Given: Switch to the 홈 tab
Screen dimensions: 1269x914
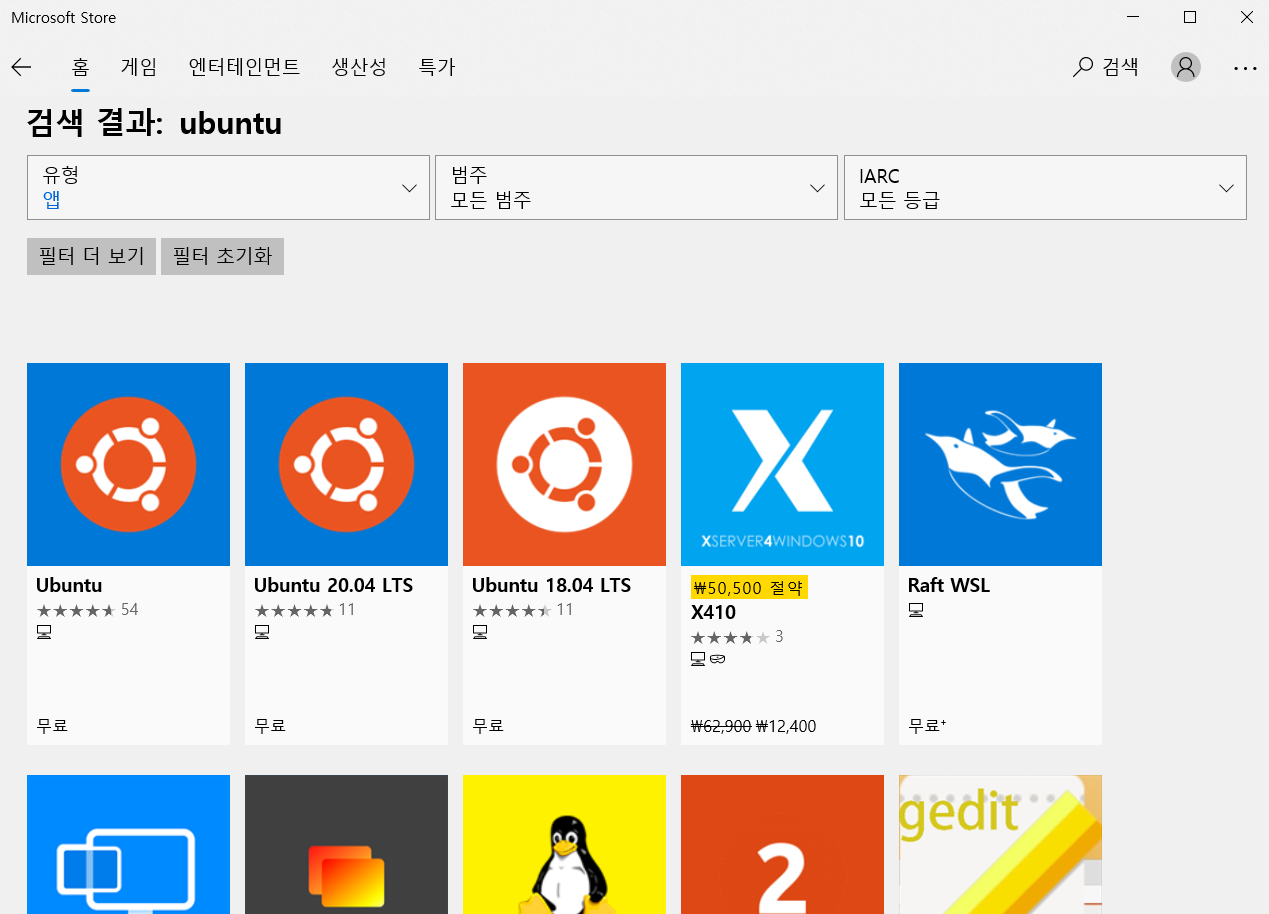Looking at the screenshot, I should coord(81,67).
